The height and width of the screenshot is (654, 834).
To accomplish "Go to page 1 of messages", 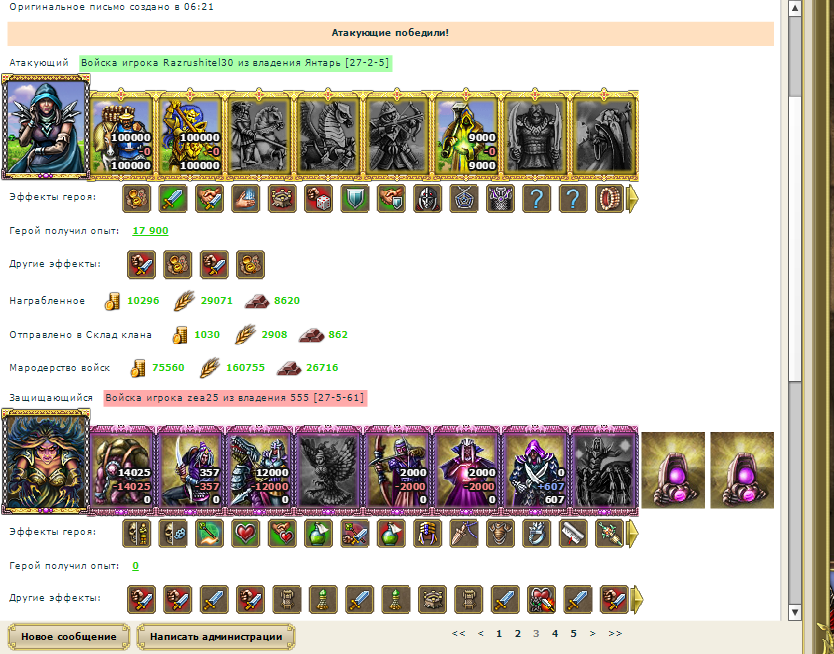I will point(499,634).
